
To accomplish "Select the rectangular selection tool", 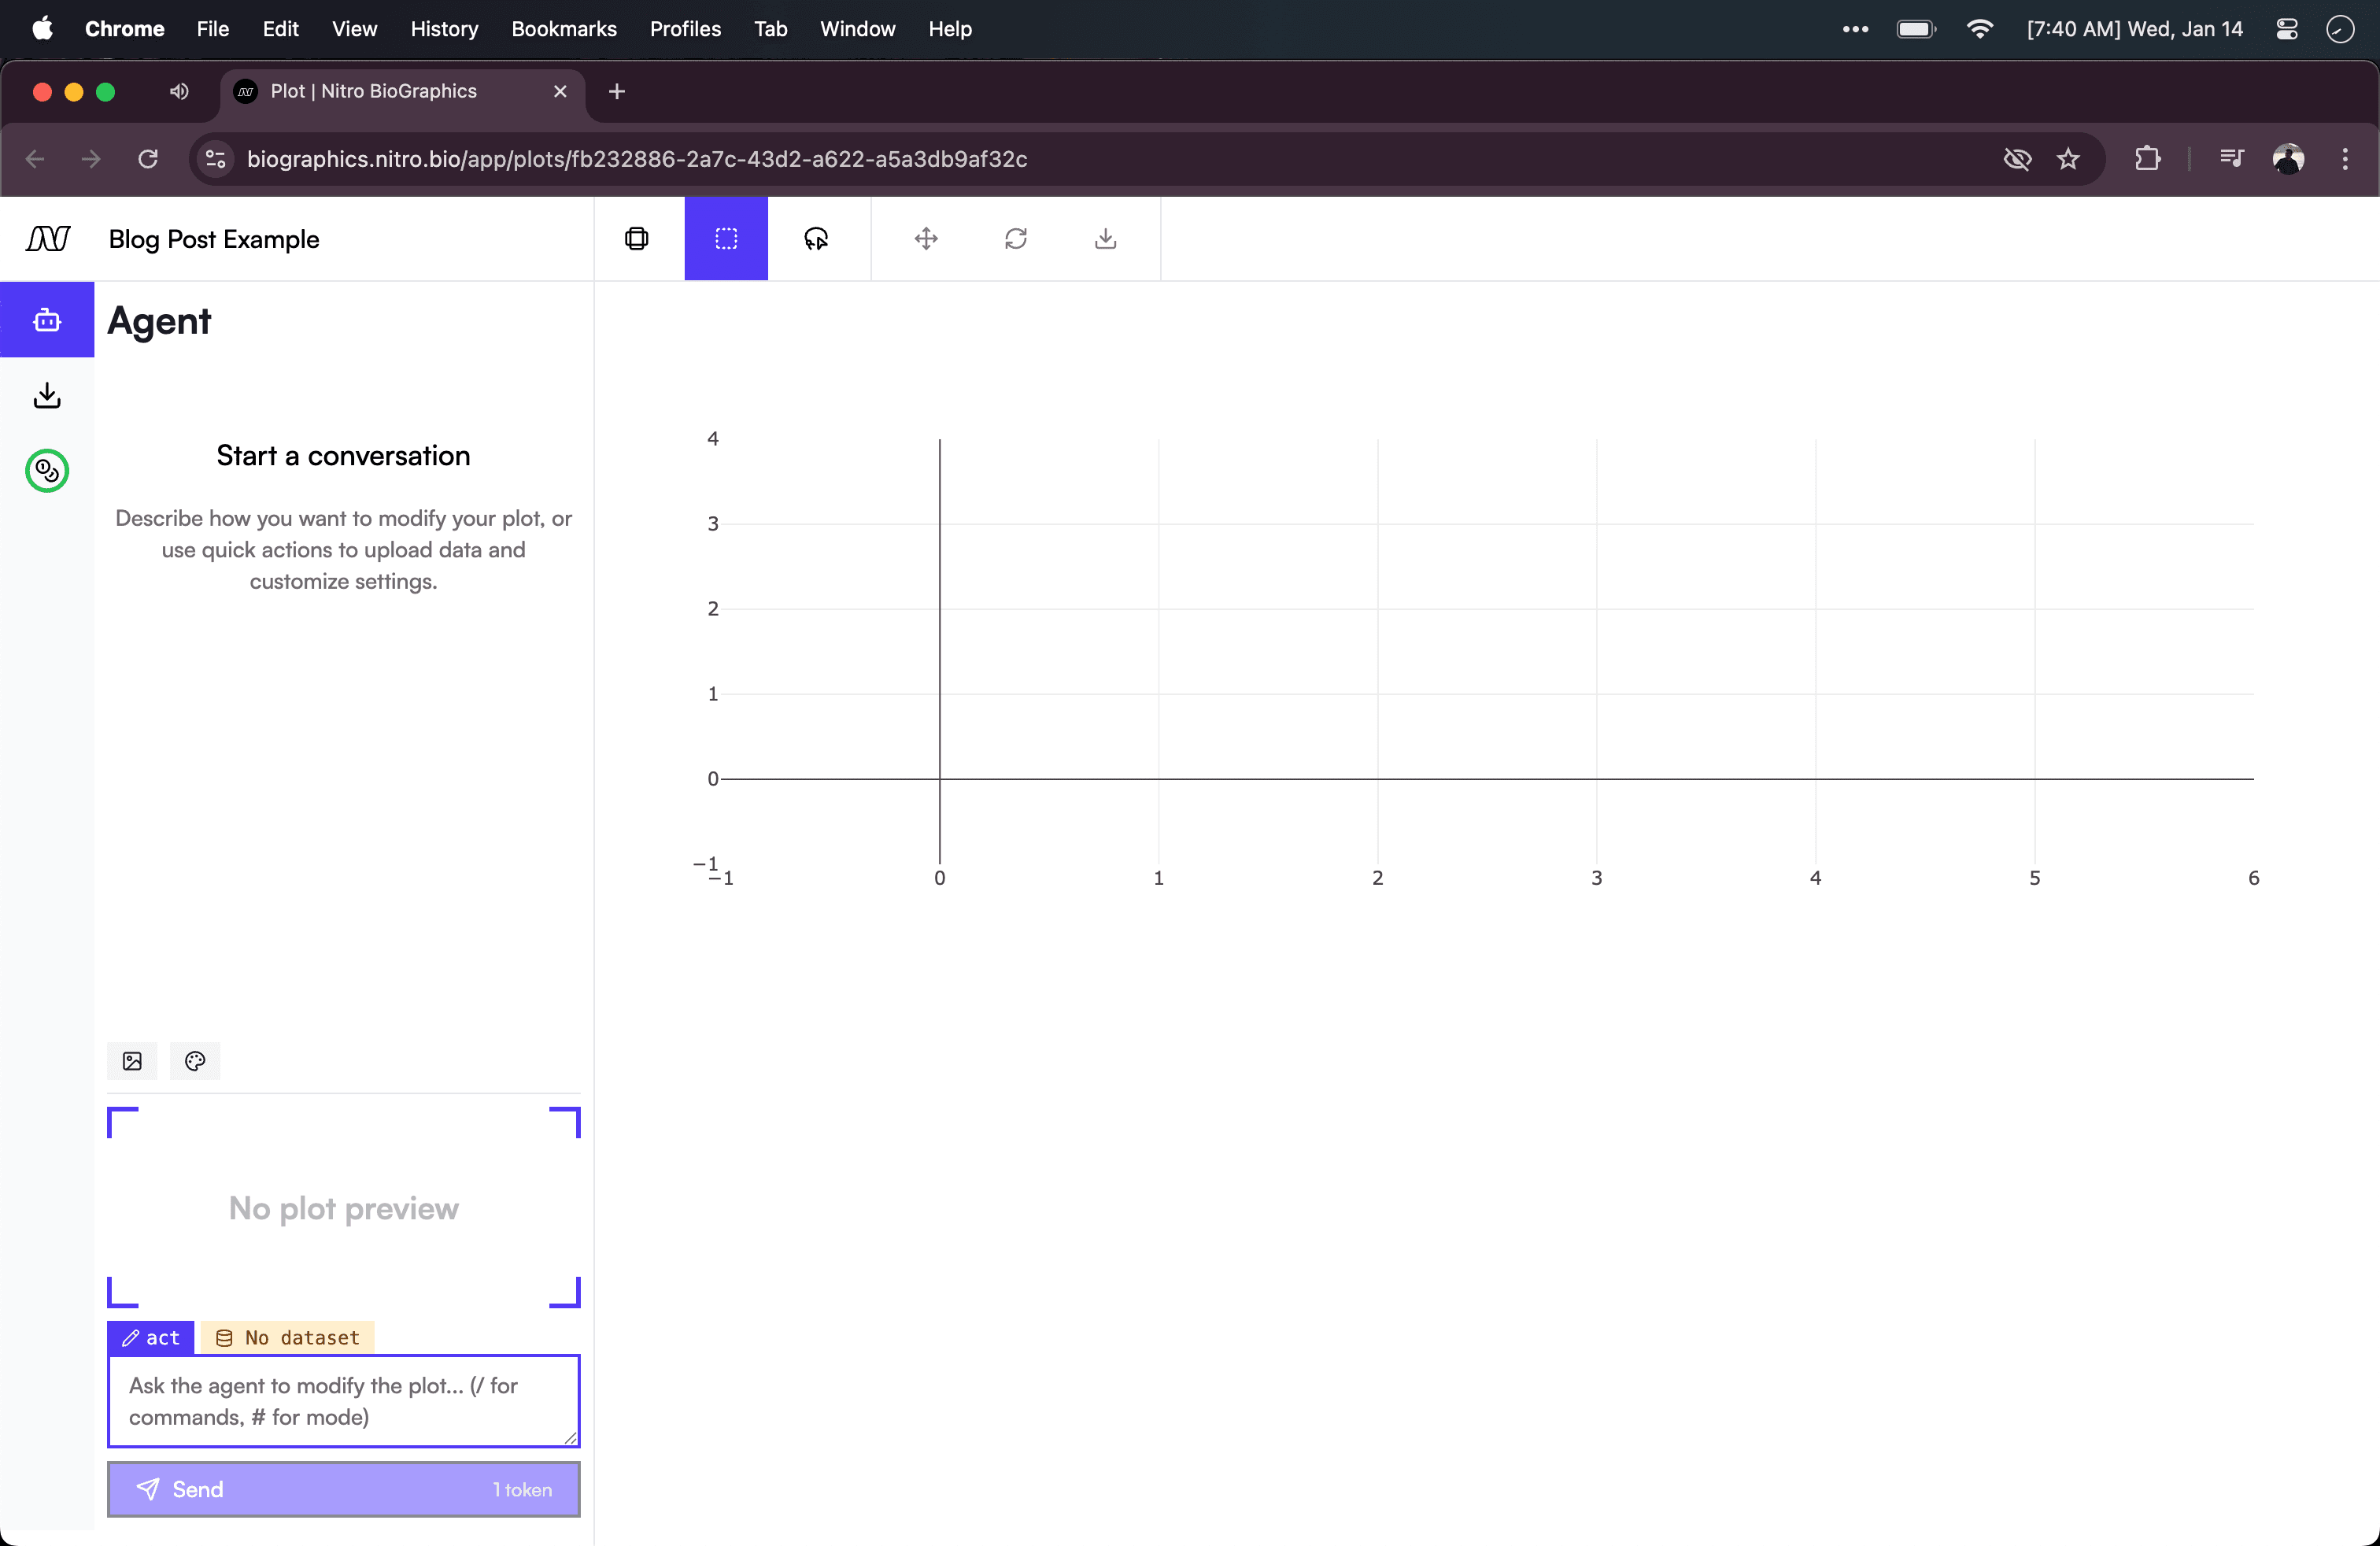I will point(726,239).
